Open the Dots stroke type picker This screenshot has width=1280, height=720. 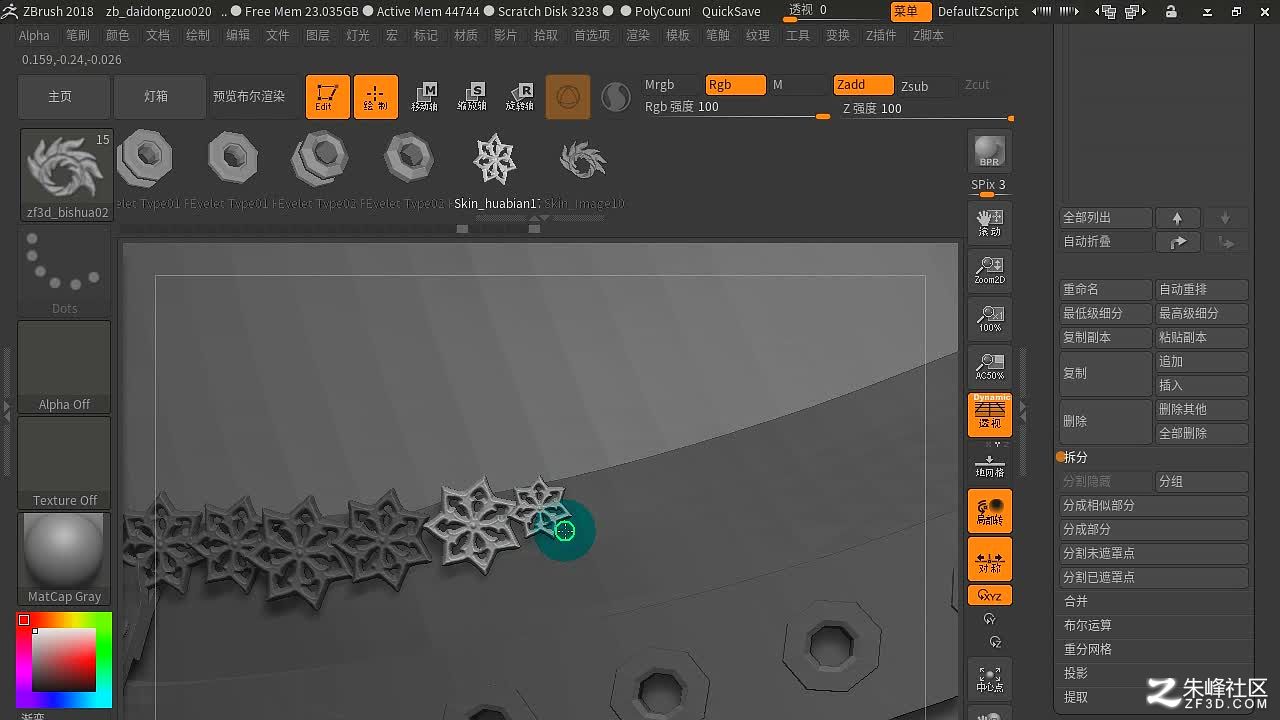[64, 272]
